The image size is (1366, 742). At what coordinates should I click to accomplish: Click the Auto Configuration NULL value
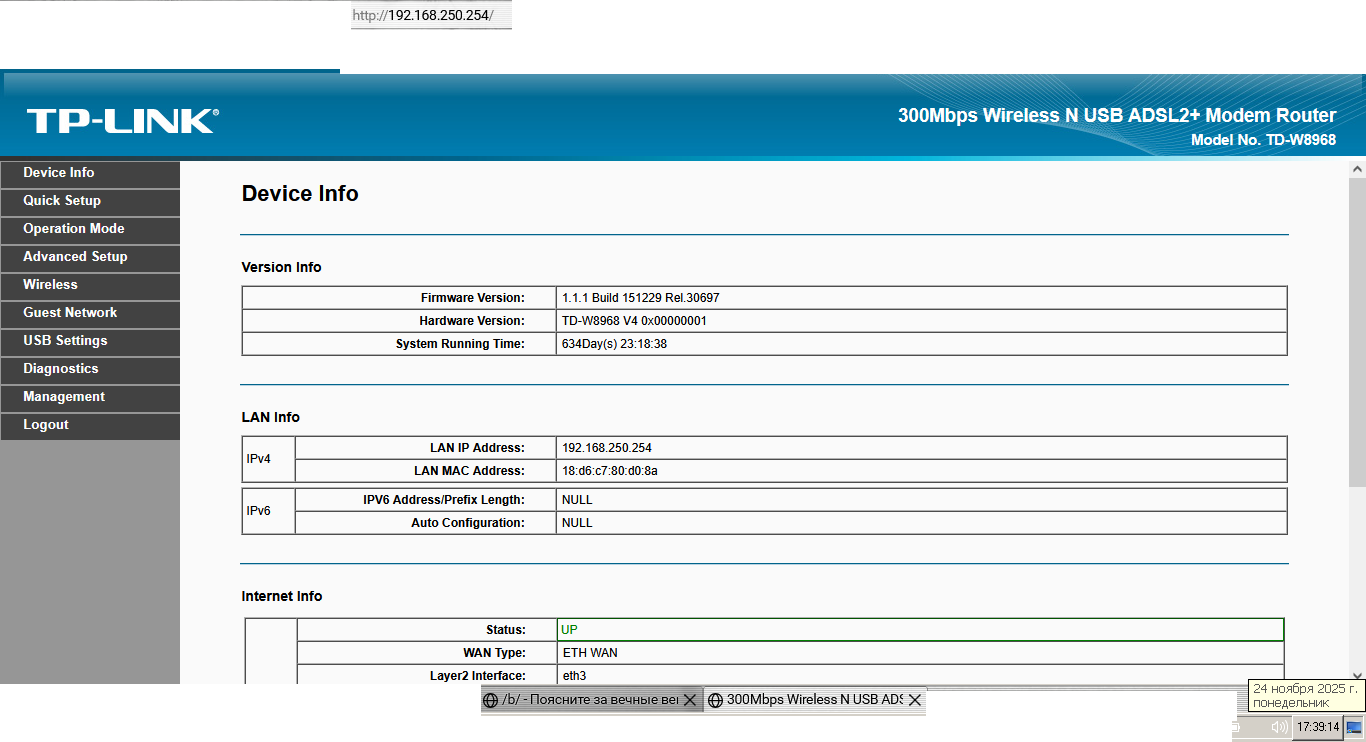tap(577, 523)
